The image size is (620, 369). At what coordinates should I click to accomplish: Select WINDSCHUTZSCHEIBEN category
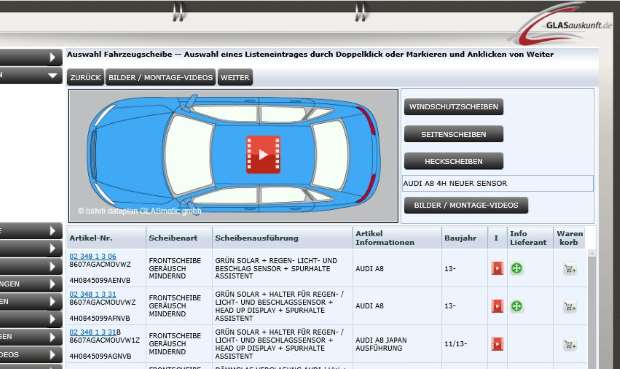tap(454, 107)
